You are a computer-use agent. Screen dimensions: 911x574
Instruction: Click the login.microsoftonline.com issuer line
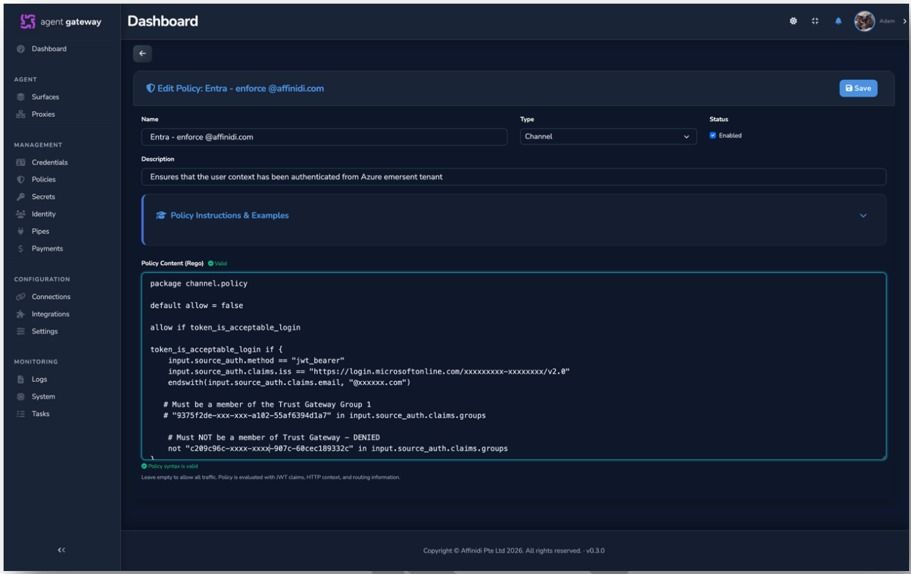(x=369, y=372)
